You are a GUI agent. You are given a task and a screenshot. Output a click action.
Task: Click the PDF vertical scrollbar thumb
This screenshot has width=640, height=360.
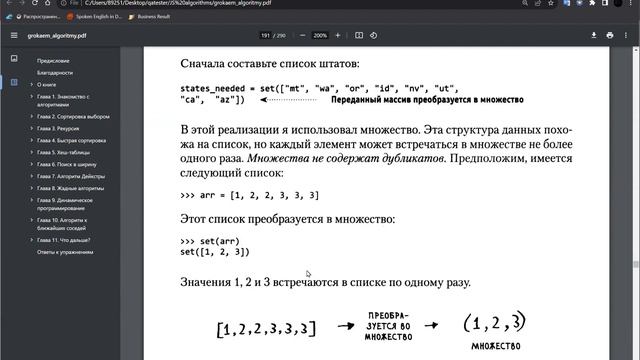pos(636,264)
